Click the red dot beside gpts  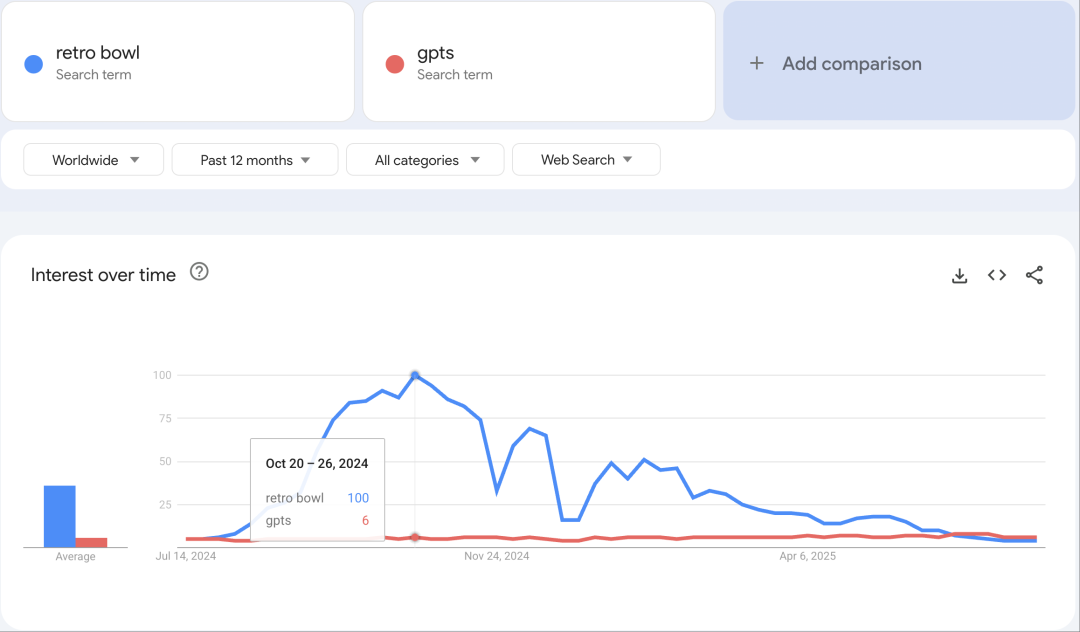click(x=395, y=64)
